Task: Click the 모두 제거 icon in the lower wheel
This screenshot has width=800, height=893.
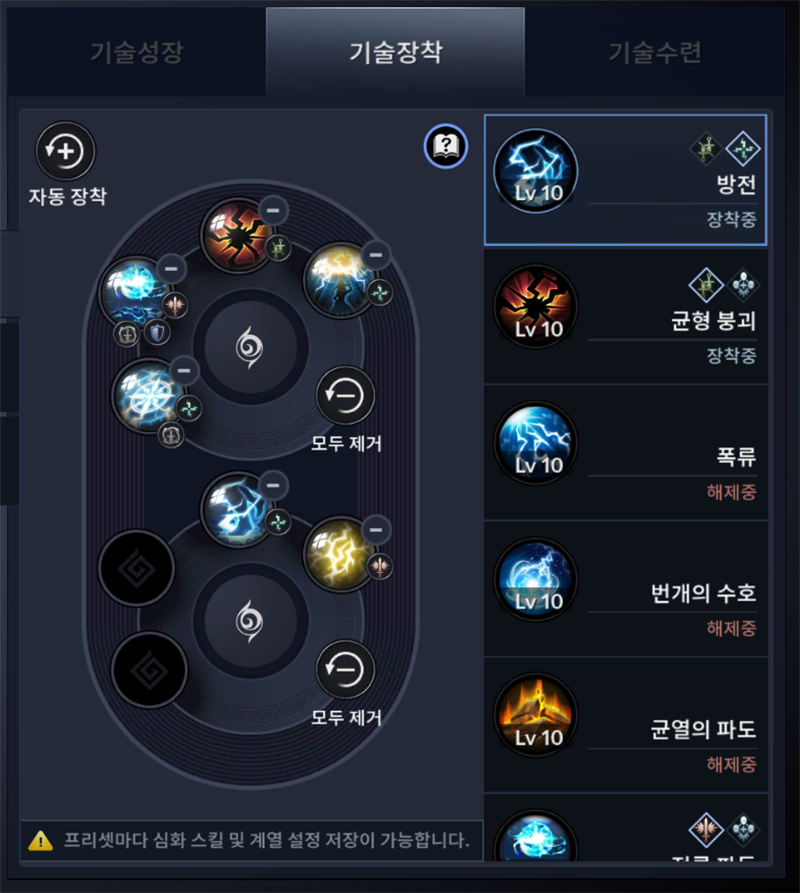Action: 345,669
